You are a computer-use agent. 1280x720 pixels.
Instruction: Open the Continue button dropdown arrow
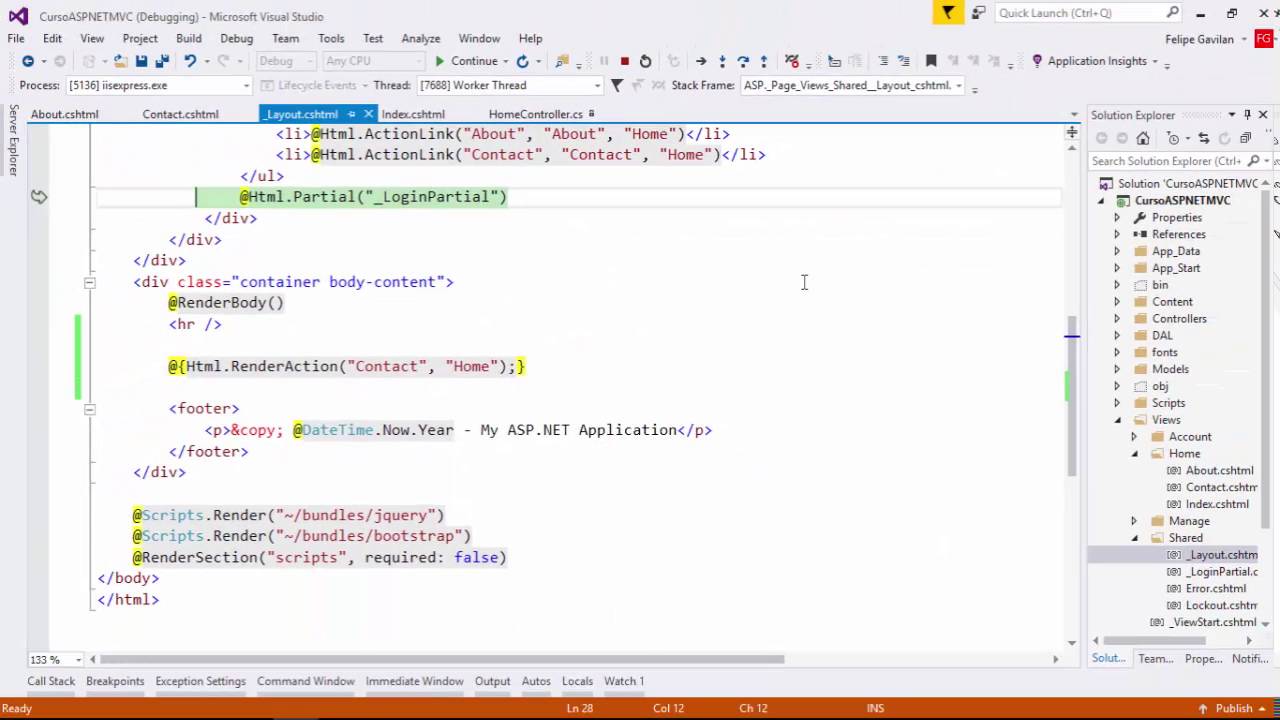click(506, 61)
